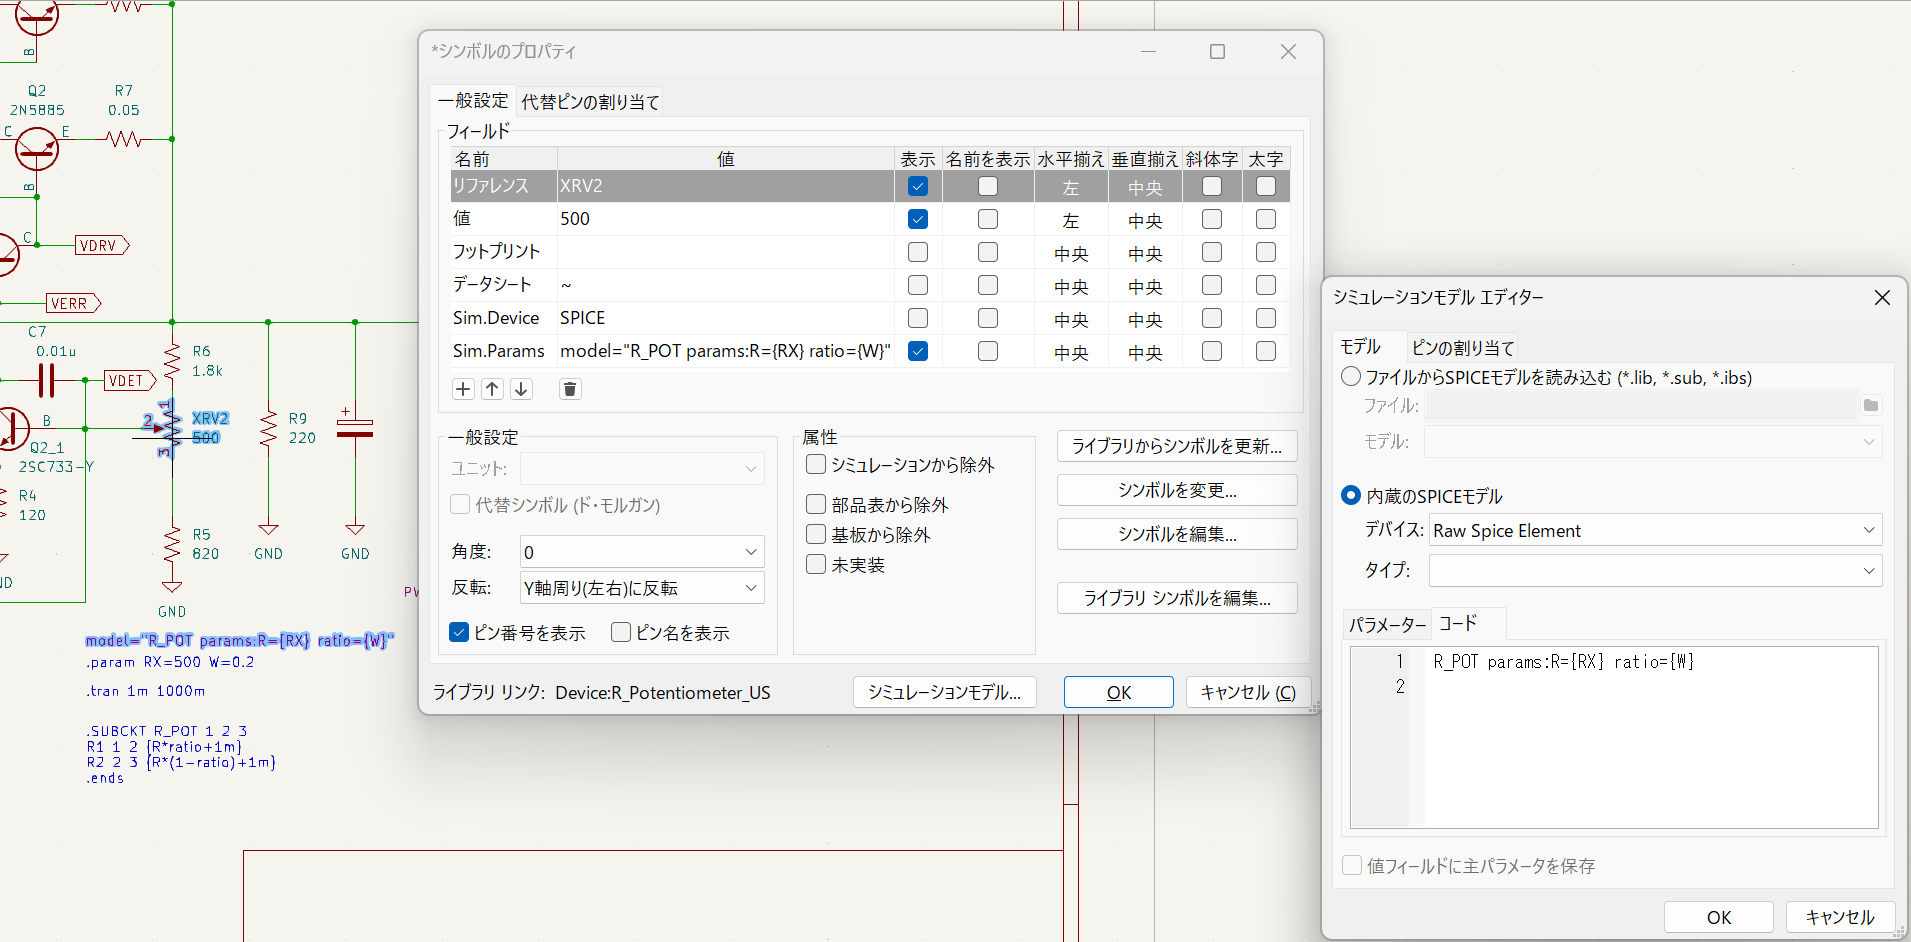Viewport: 1911px width, 942px height.
Task: Click the XRV2 reference value cell
Action: pos(725,186)
